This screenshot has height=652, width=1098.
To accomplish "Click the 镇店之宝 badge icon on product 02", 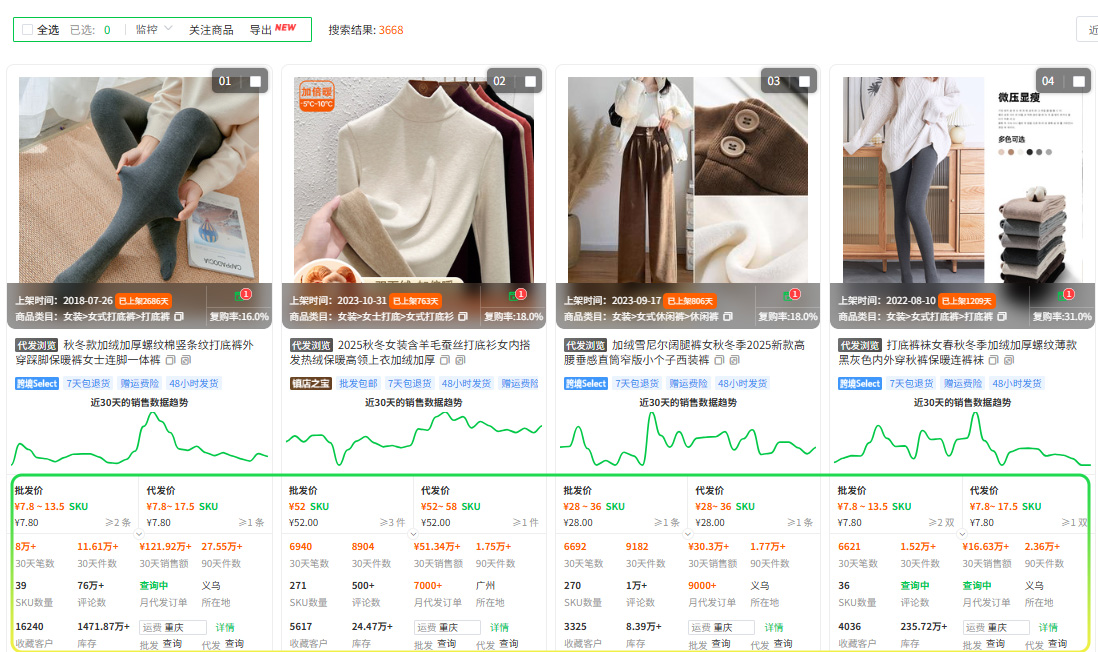I will coord(310,385).
